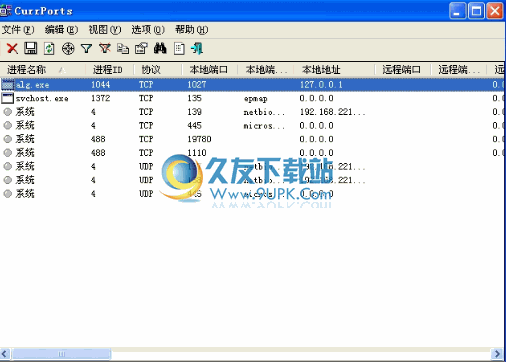
Task: Click the scrollbar right arrow
Action: [x=497, y=354]
